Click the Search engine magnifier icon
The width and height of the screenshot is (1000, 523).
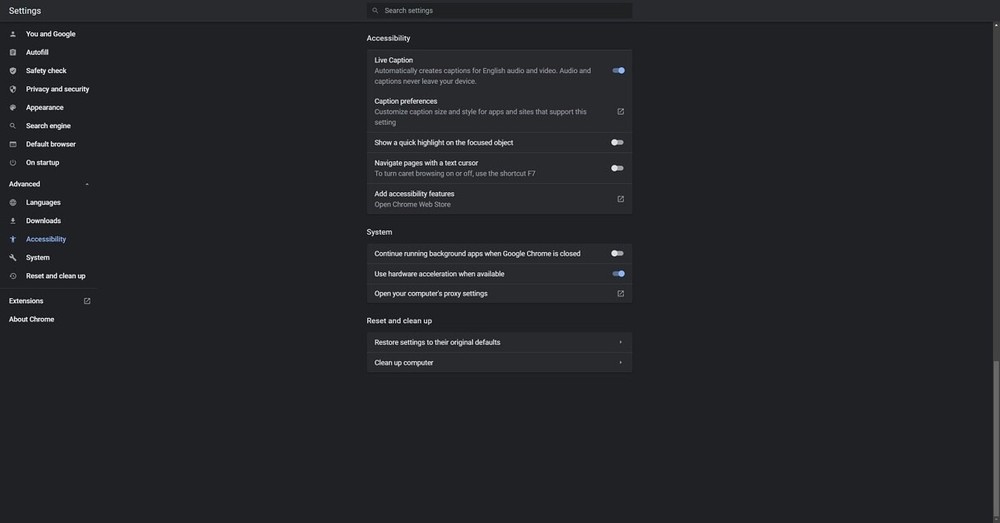coord(13,126)
